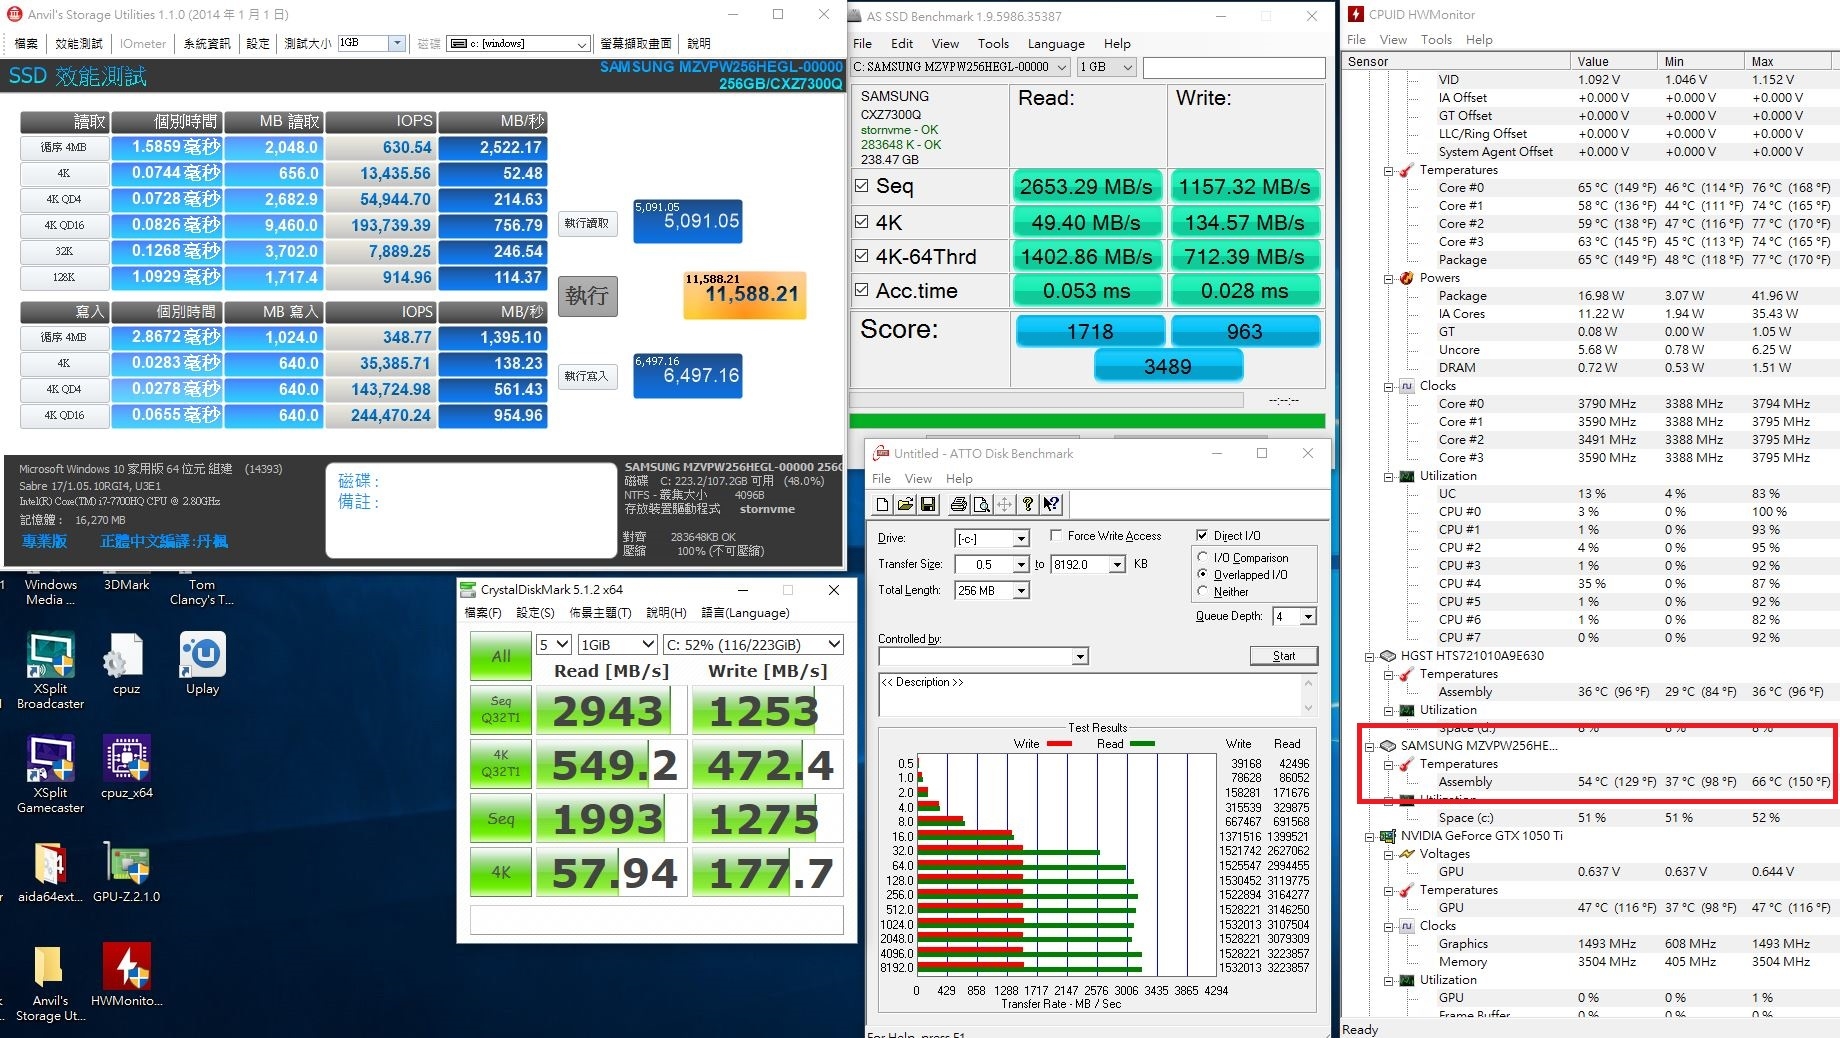Select the XSplit Gamecaster desktop icon
Viewport: 1840px width, 1038px height.
click(x=50, y=775)
